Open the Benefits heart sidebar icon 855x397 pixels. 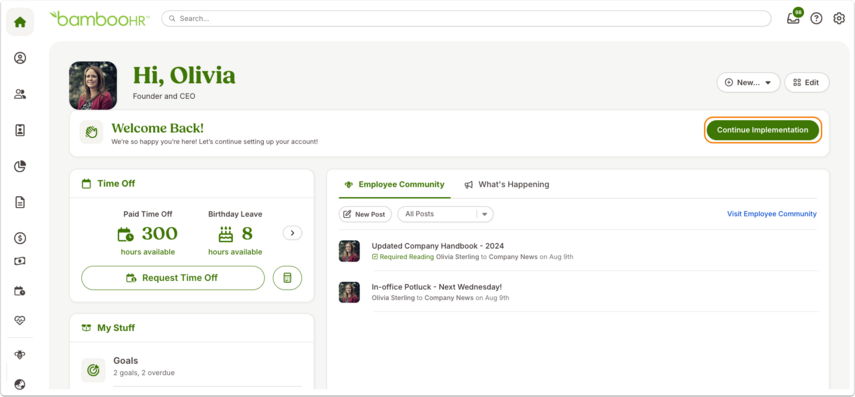20,320
